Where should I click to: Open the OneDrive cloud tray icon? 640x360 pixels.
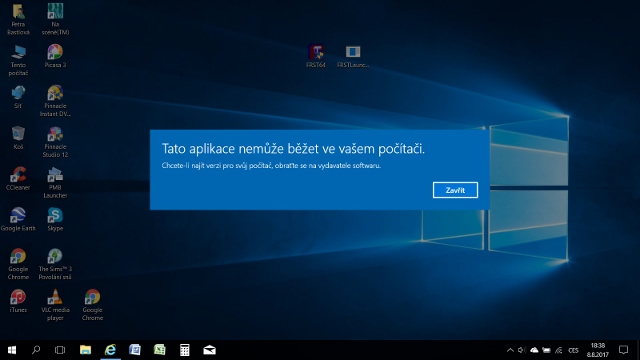coord(534,350)
